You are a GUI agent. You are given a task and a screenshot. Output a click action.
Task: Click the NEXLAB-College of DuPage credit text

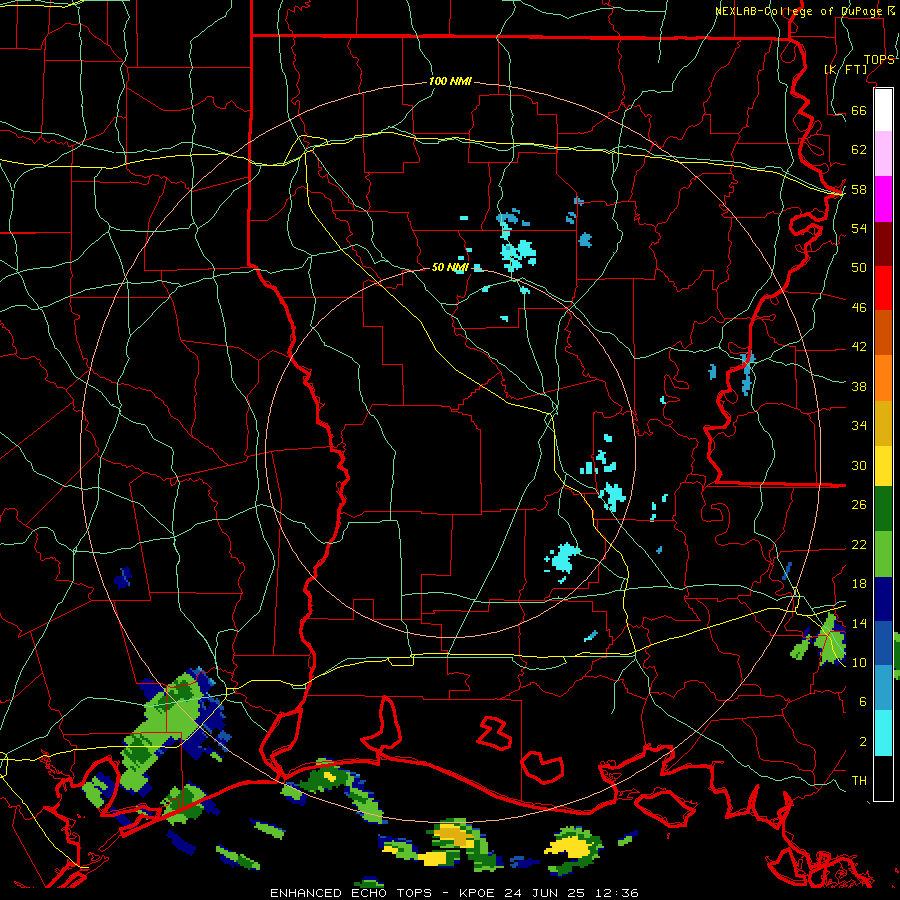click(x=800, y=11)
